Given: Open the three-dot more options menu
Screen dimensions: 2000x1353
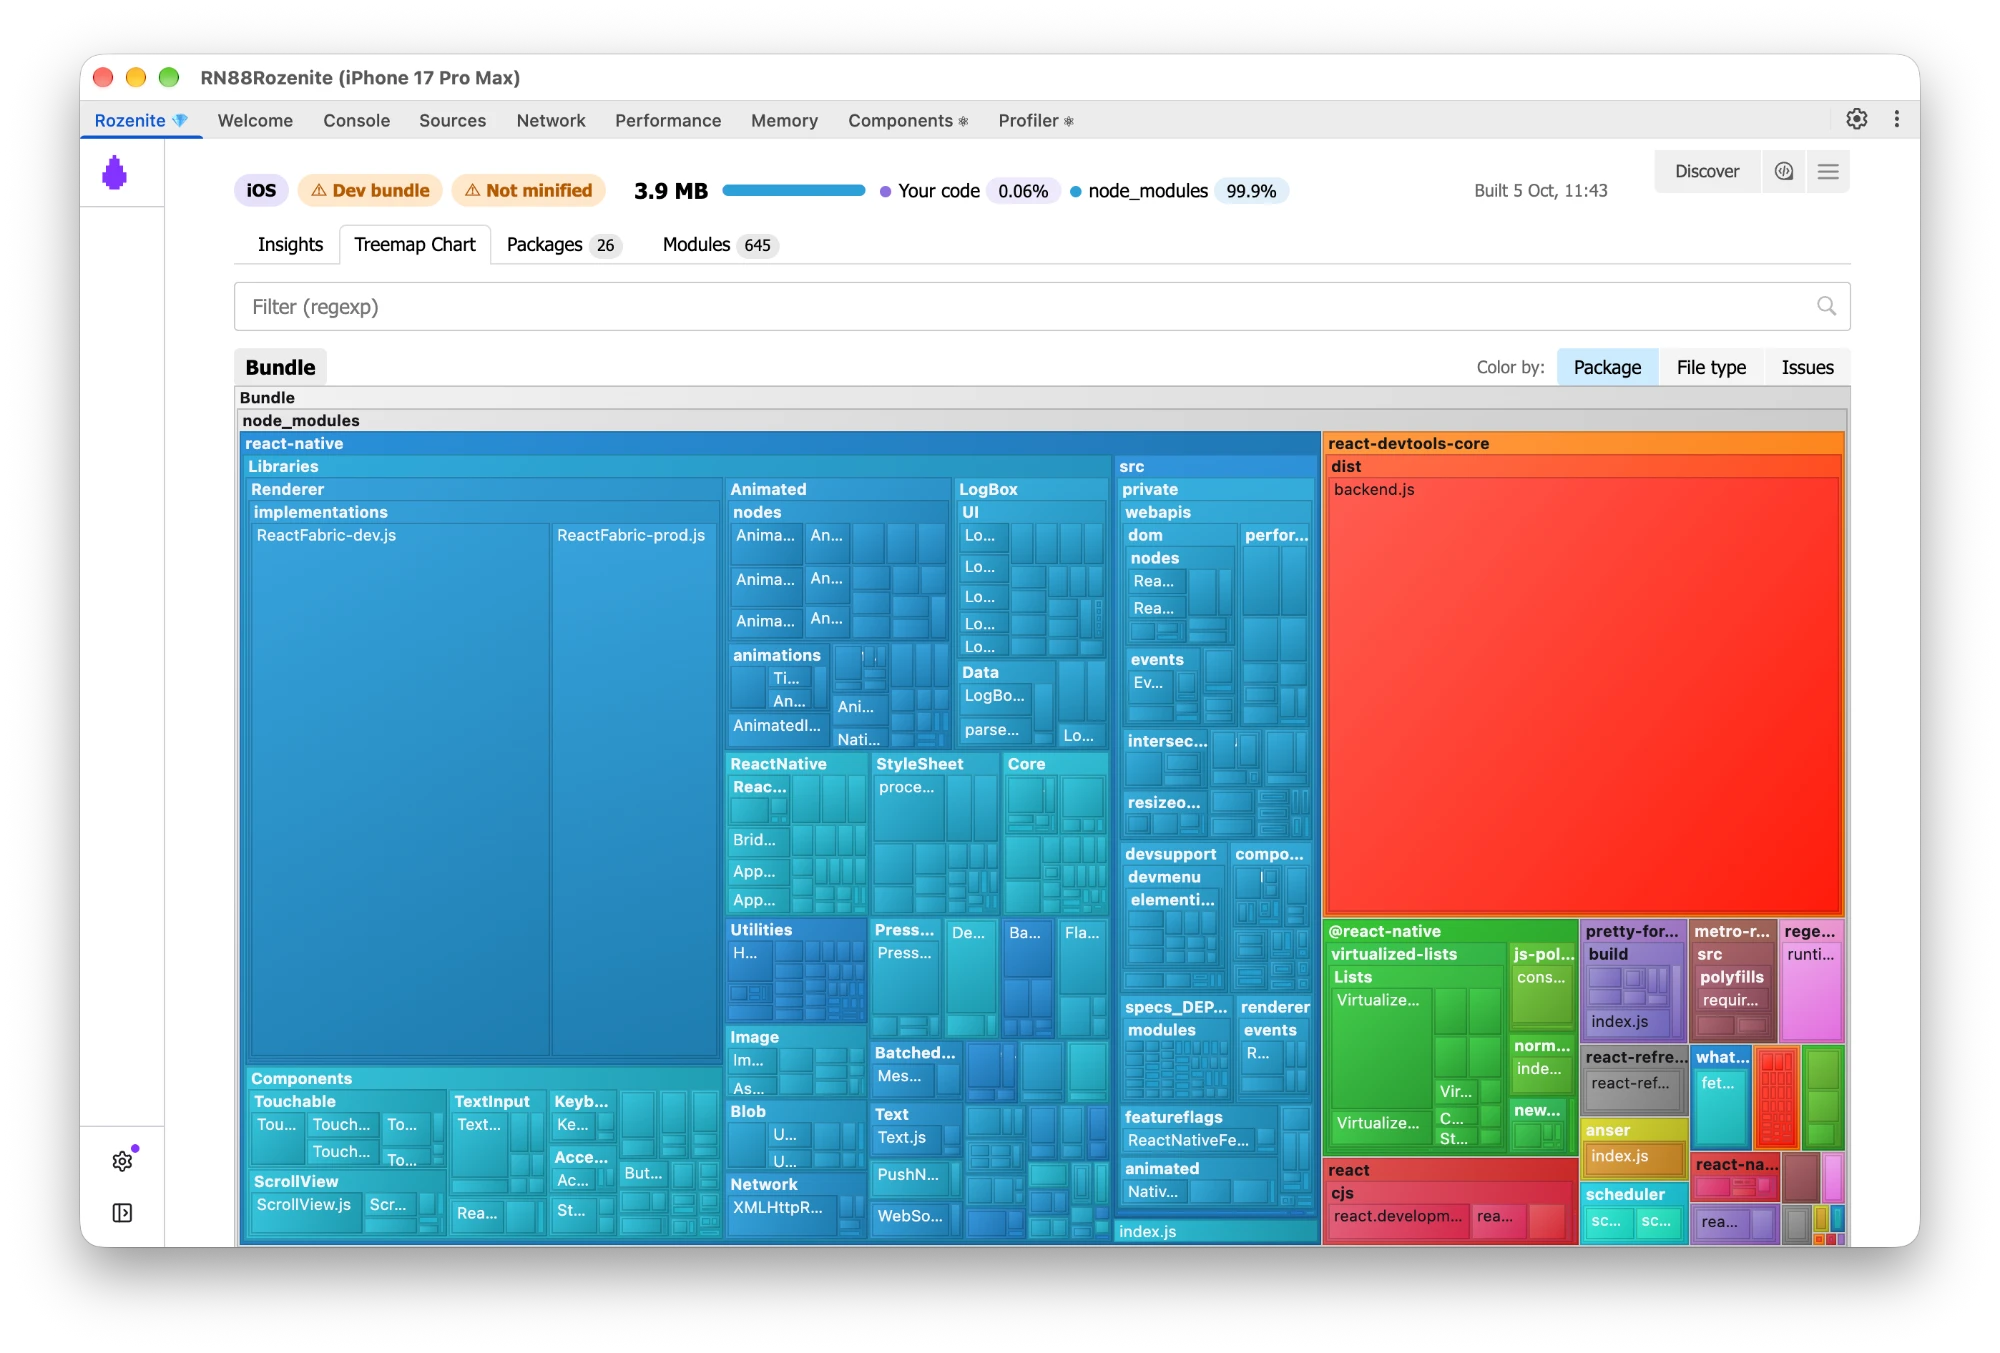Looking at the screenshot, I should pyautogui.click(x=1897, y=119).
